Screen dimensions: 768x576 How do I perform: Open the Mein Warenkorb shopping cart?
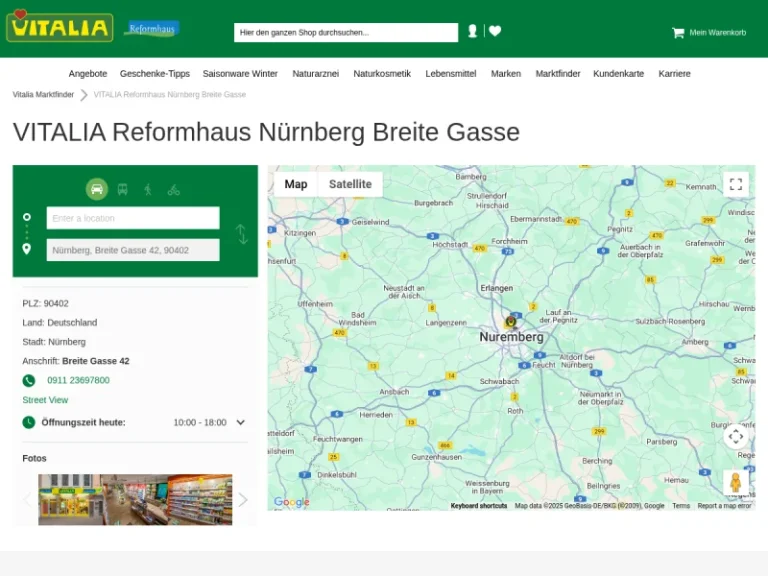pos(709,33)
